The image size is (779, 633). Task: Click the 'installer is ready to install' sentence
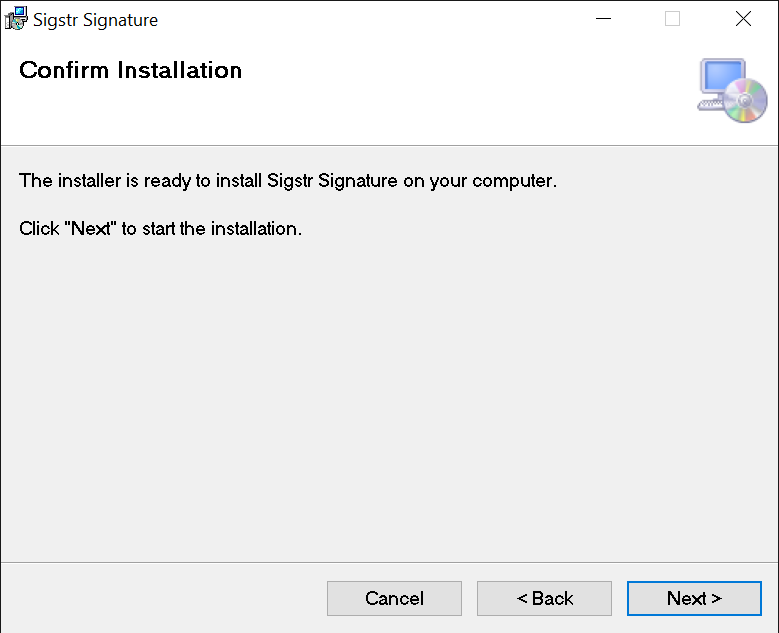[288, 181]
